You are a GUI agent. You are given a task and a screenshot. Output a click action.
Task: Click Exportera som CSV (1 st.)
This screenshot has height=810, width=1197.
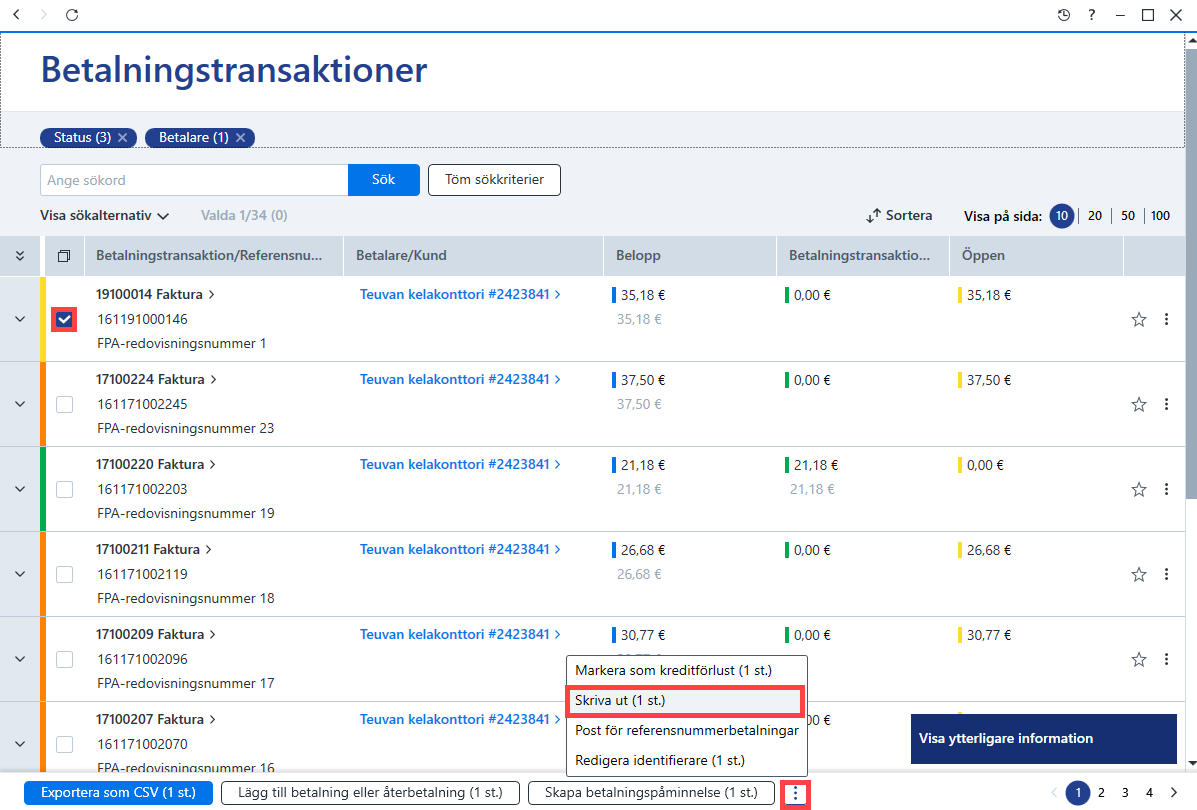click(x=118, y=793)
